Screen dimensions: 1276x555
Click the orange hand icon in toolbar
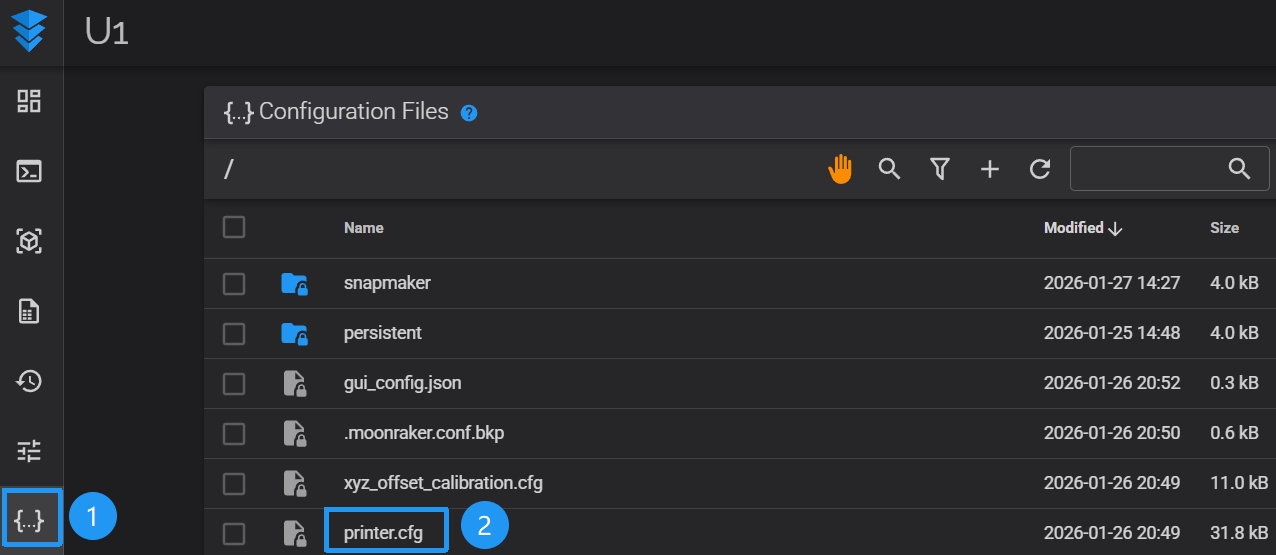click(840, 170)
